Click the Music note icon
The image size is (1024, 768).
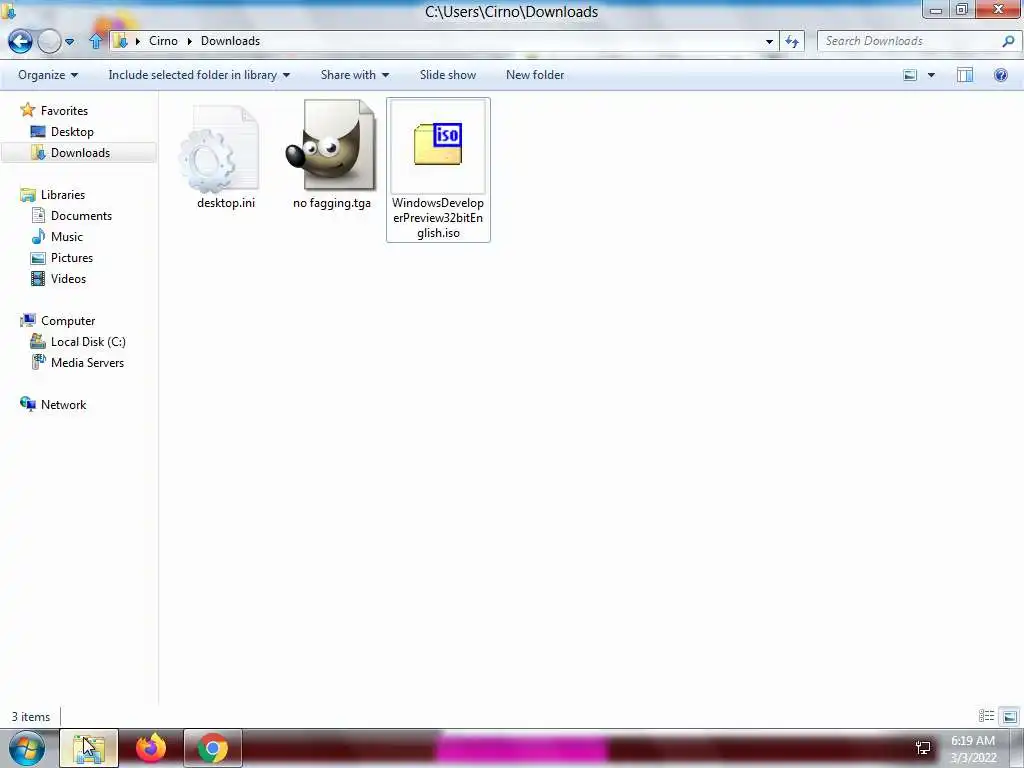pos(39,236)
